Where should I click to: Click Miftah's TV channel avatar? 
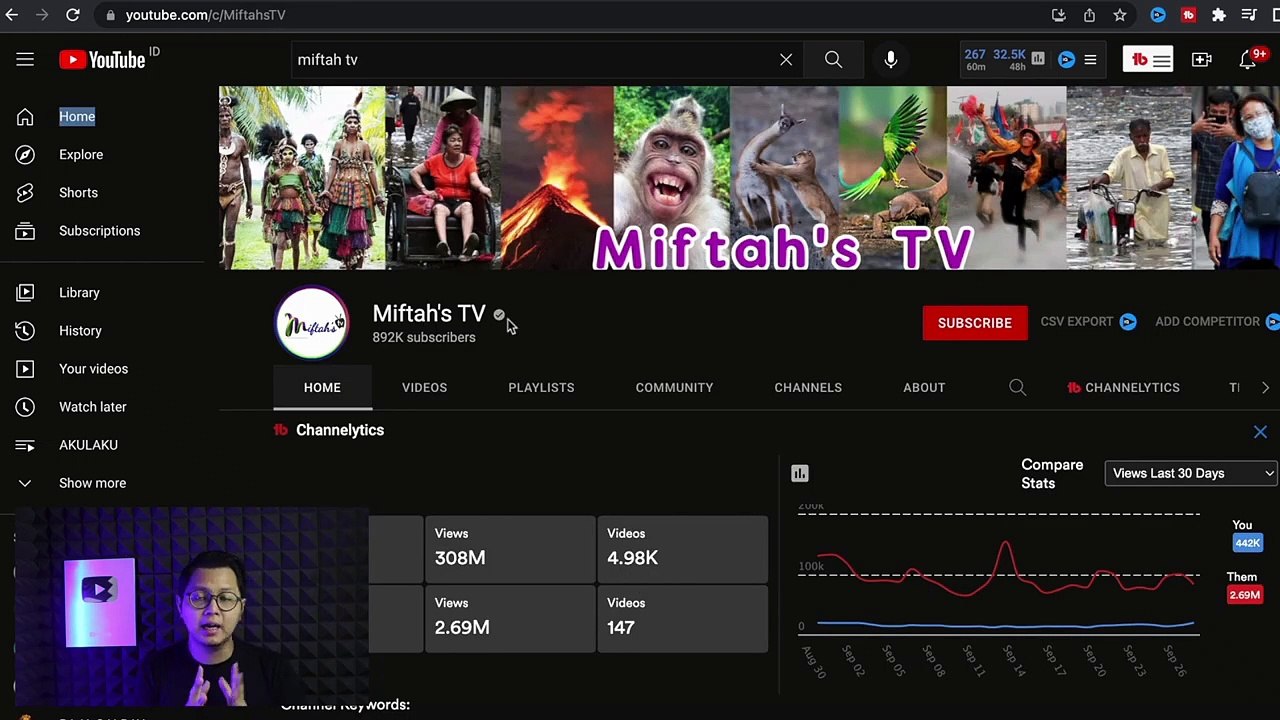click(312, 323)
